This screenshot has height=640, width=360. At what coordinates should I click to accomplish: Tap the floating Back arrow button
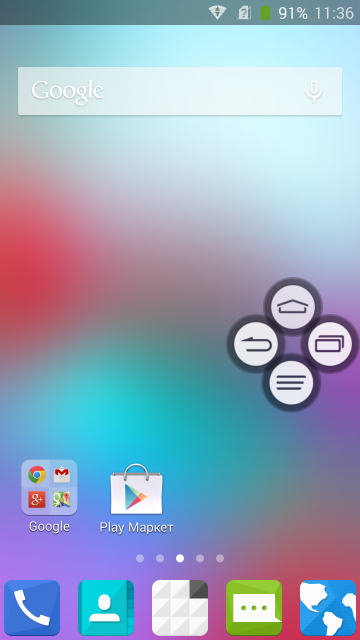[x=256, y=344]
